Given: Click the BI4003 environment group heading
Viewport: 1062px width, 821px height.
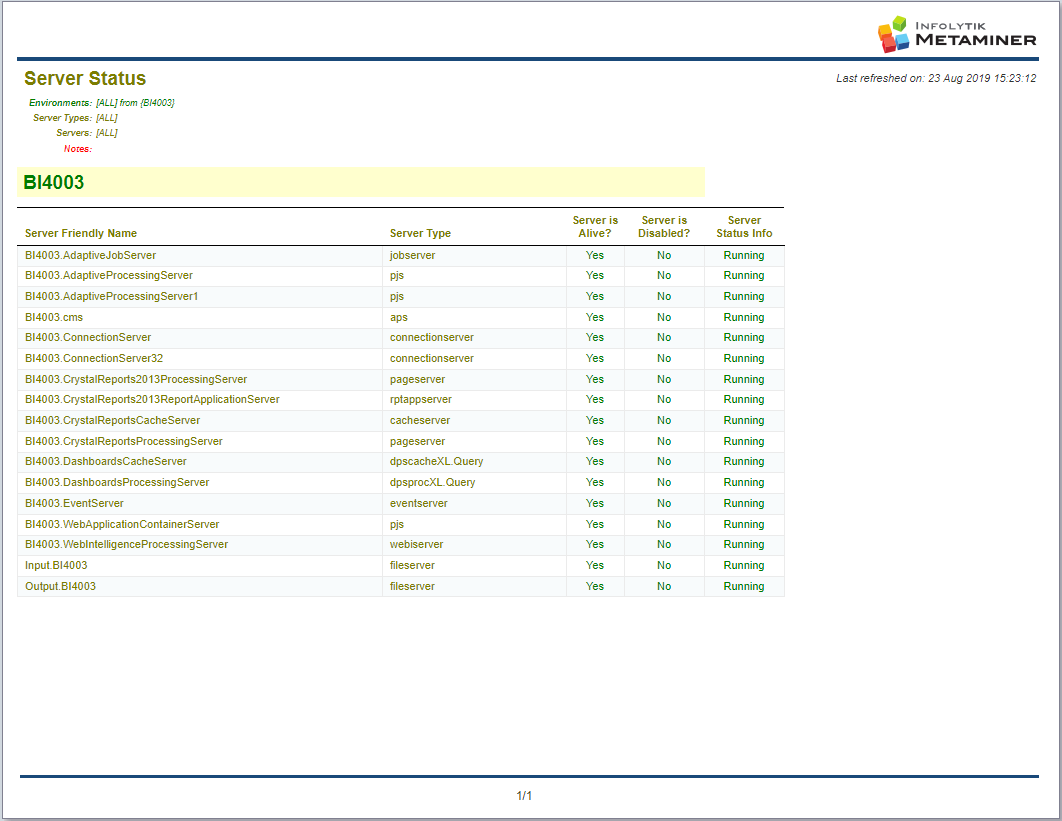Looking at the screenshot, I should [x=54, y=182].
